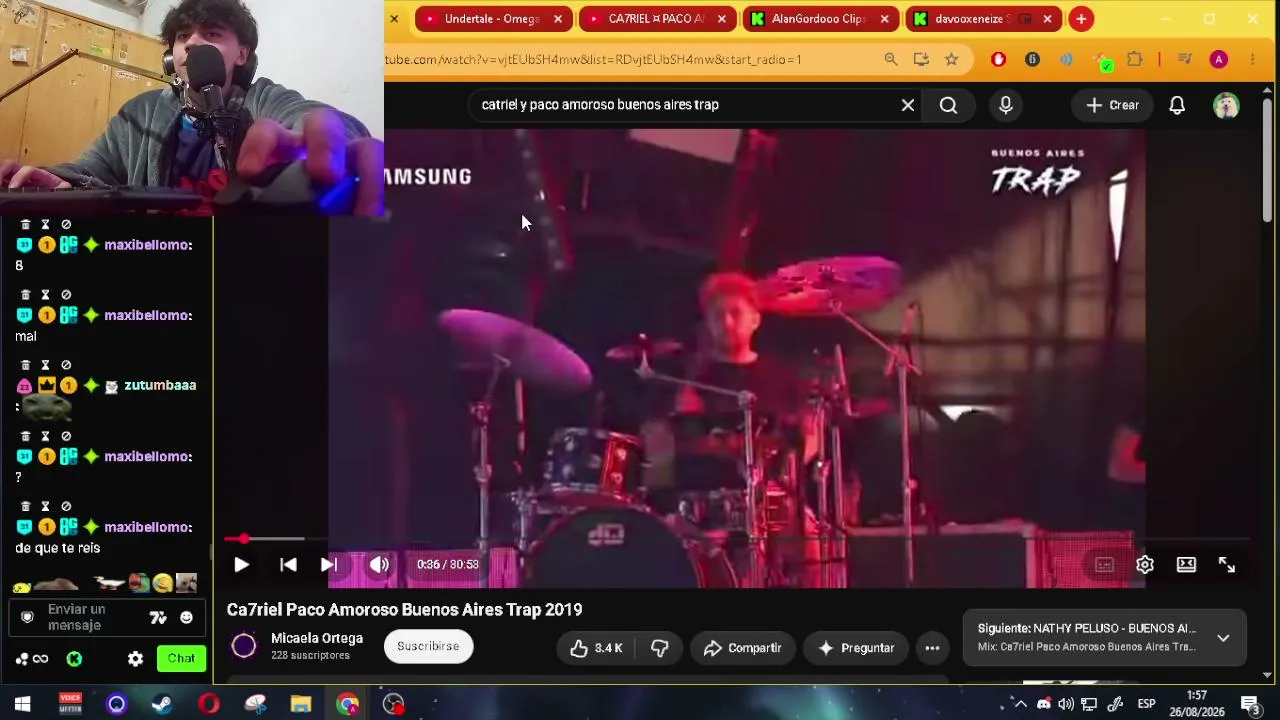Image resolution: width=1280 pixels, height=720 pixels.
Task: Open File Explorer from the taskbar
Action: [x=301, y=704]
